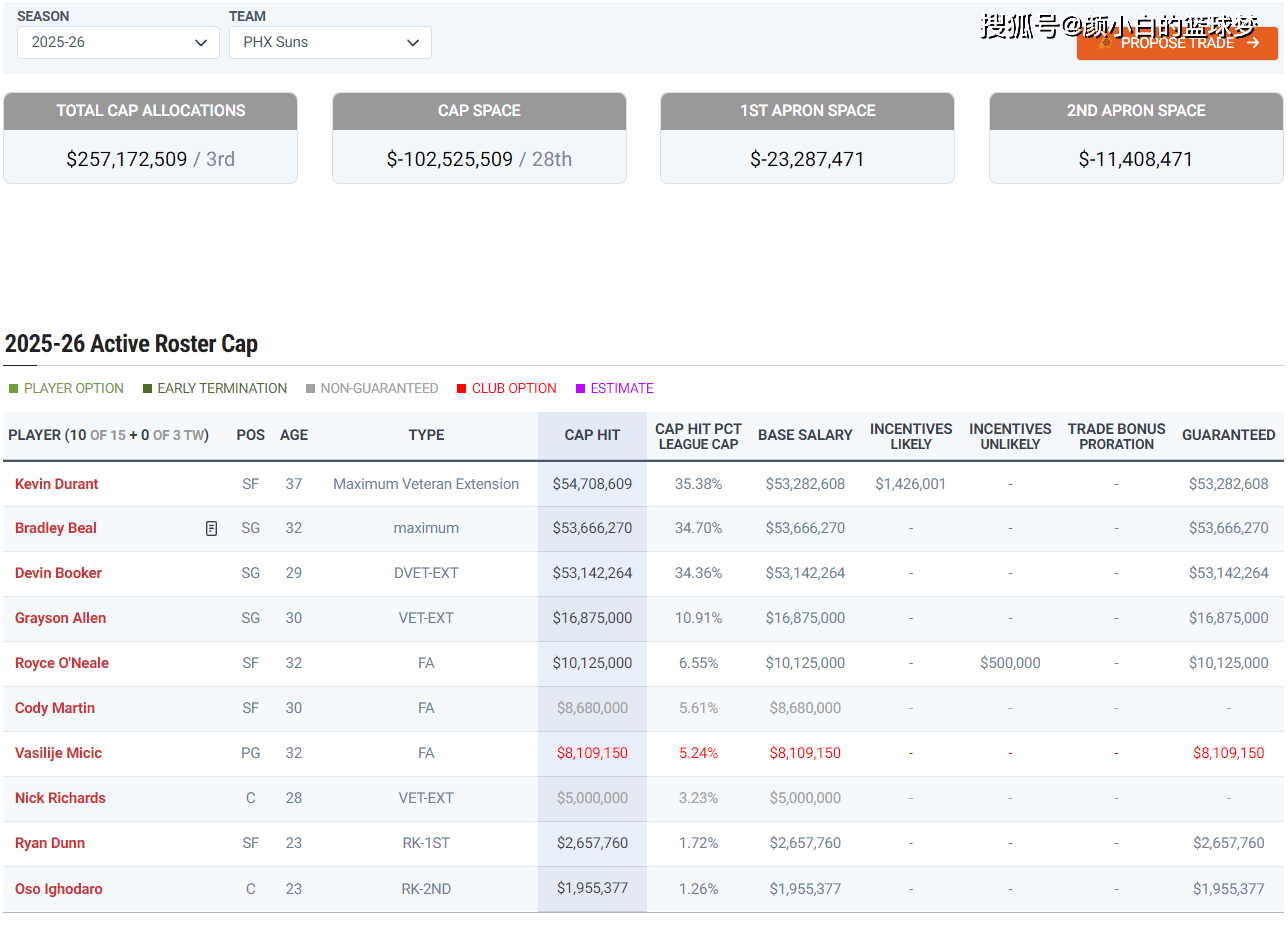Click the Guaranteed column header

(x=1228, y=435)
